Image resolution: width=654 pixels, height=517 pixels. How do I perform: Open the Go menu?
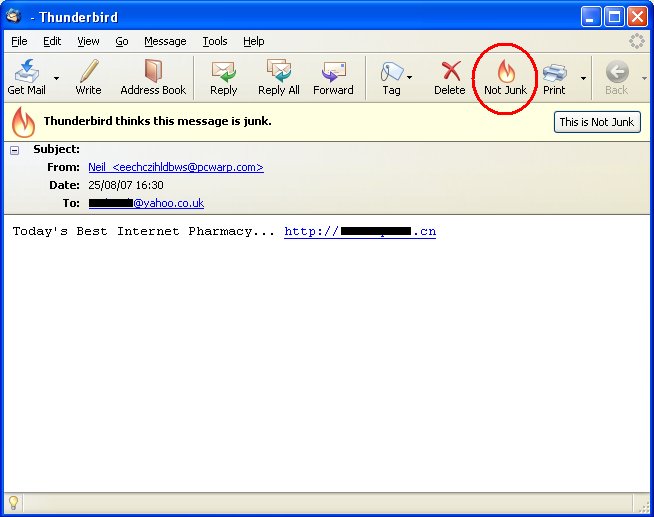click(x=122, y=41)
